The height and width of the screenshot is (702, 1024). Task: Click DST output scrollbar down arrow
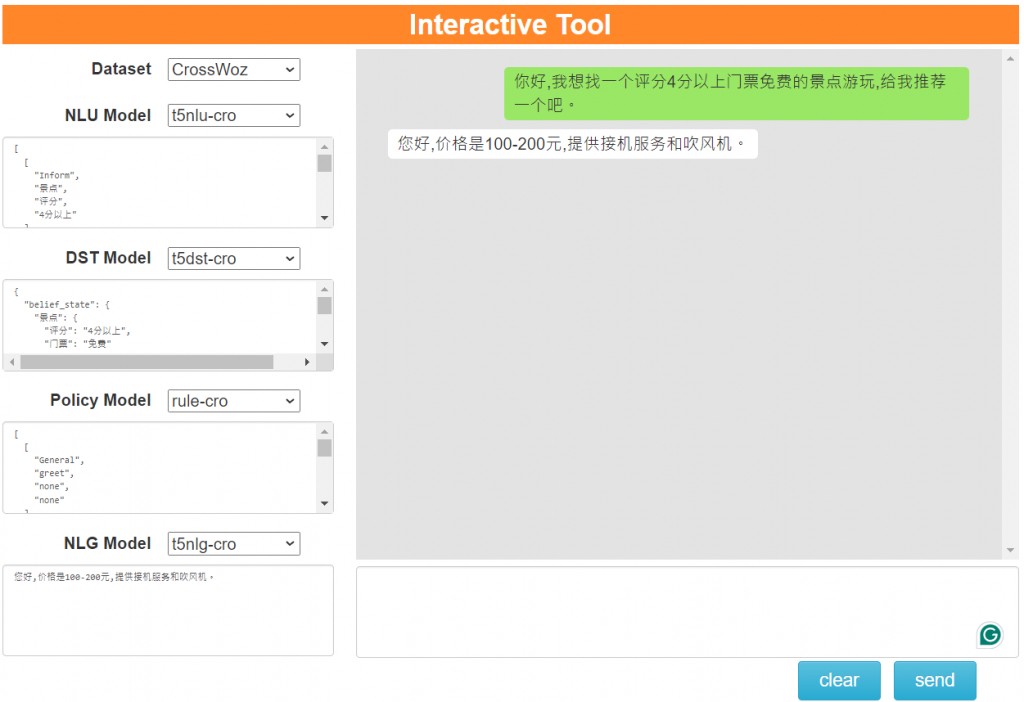(325, 344)
